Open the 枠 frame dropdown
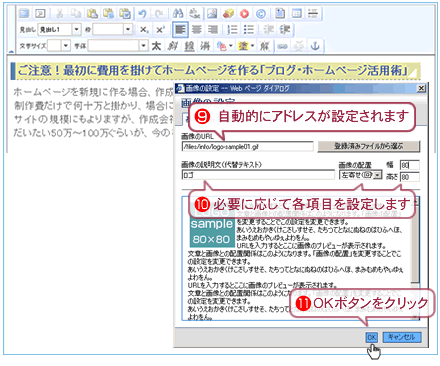440x366 pixels. click(x=128, y=29)
